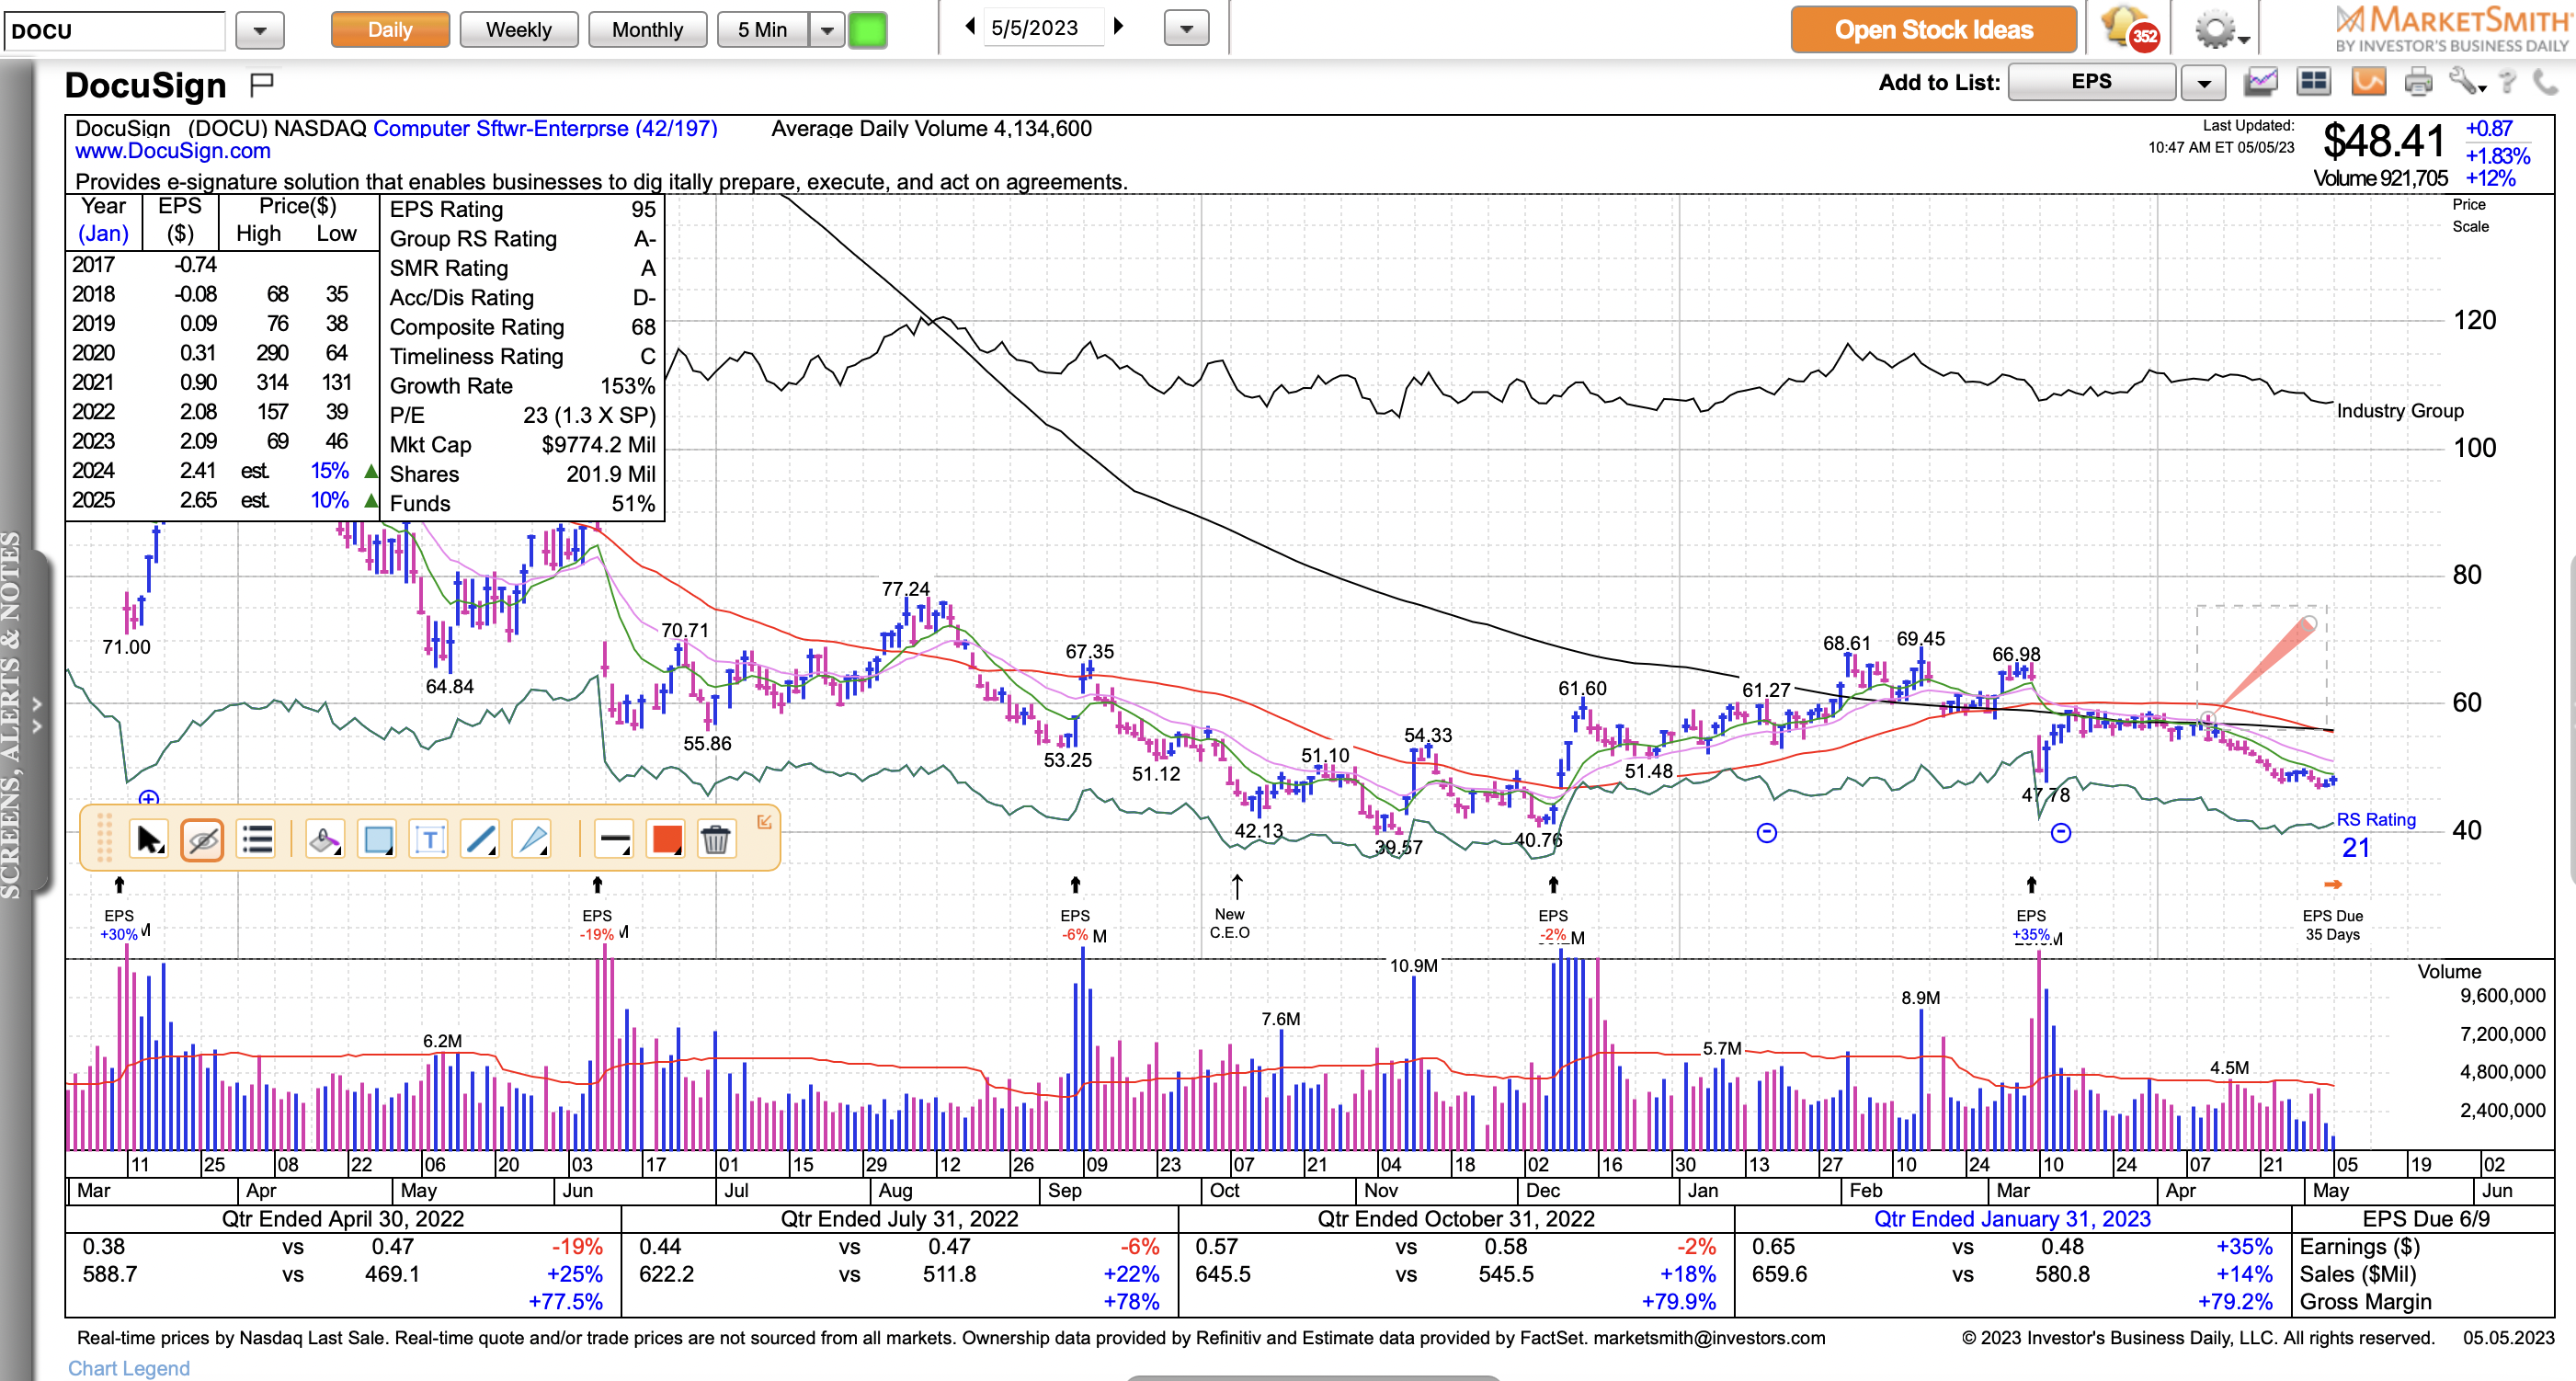
Task: Open Computer Sftwr-Enterprse industry group link
Action: coord(545,128)
